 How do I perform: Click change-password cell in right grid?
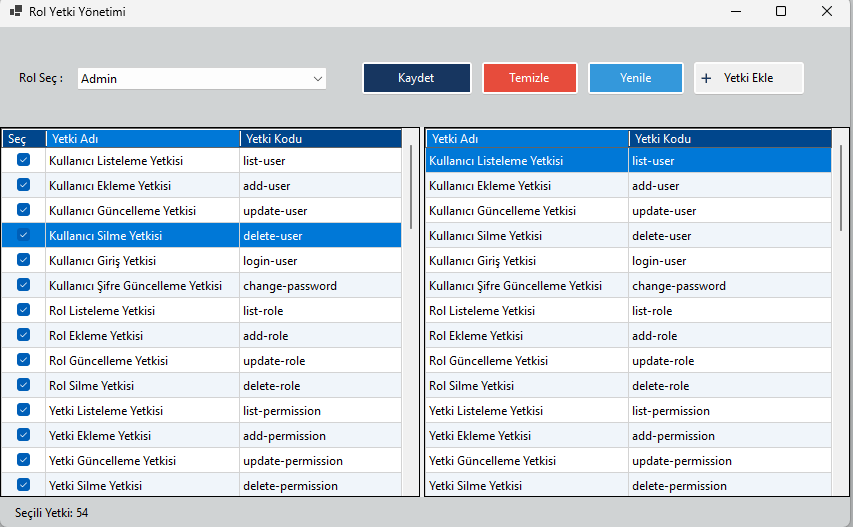pos(730,286)
